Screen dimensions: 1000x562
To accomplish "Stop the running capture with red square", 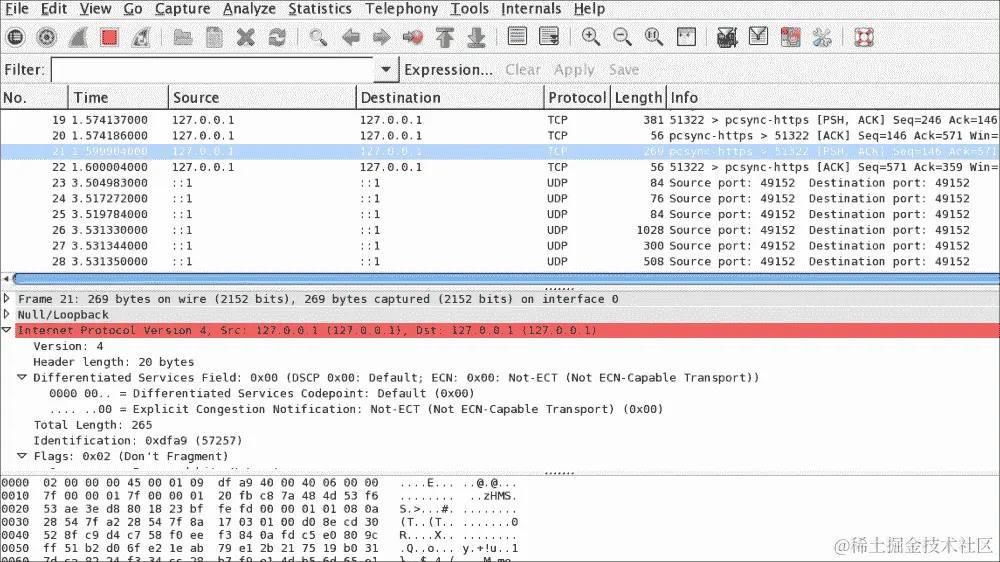I will click(109, 38).
